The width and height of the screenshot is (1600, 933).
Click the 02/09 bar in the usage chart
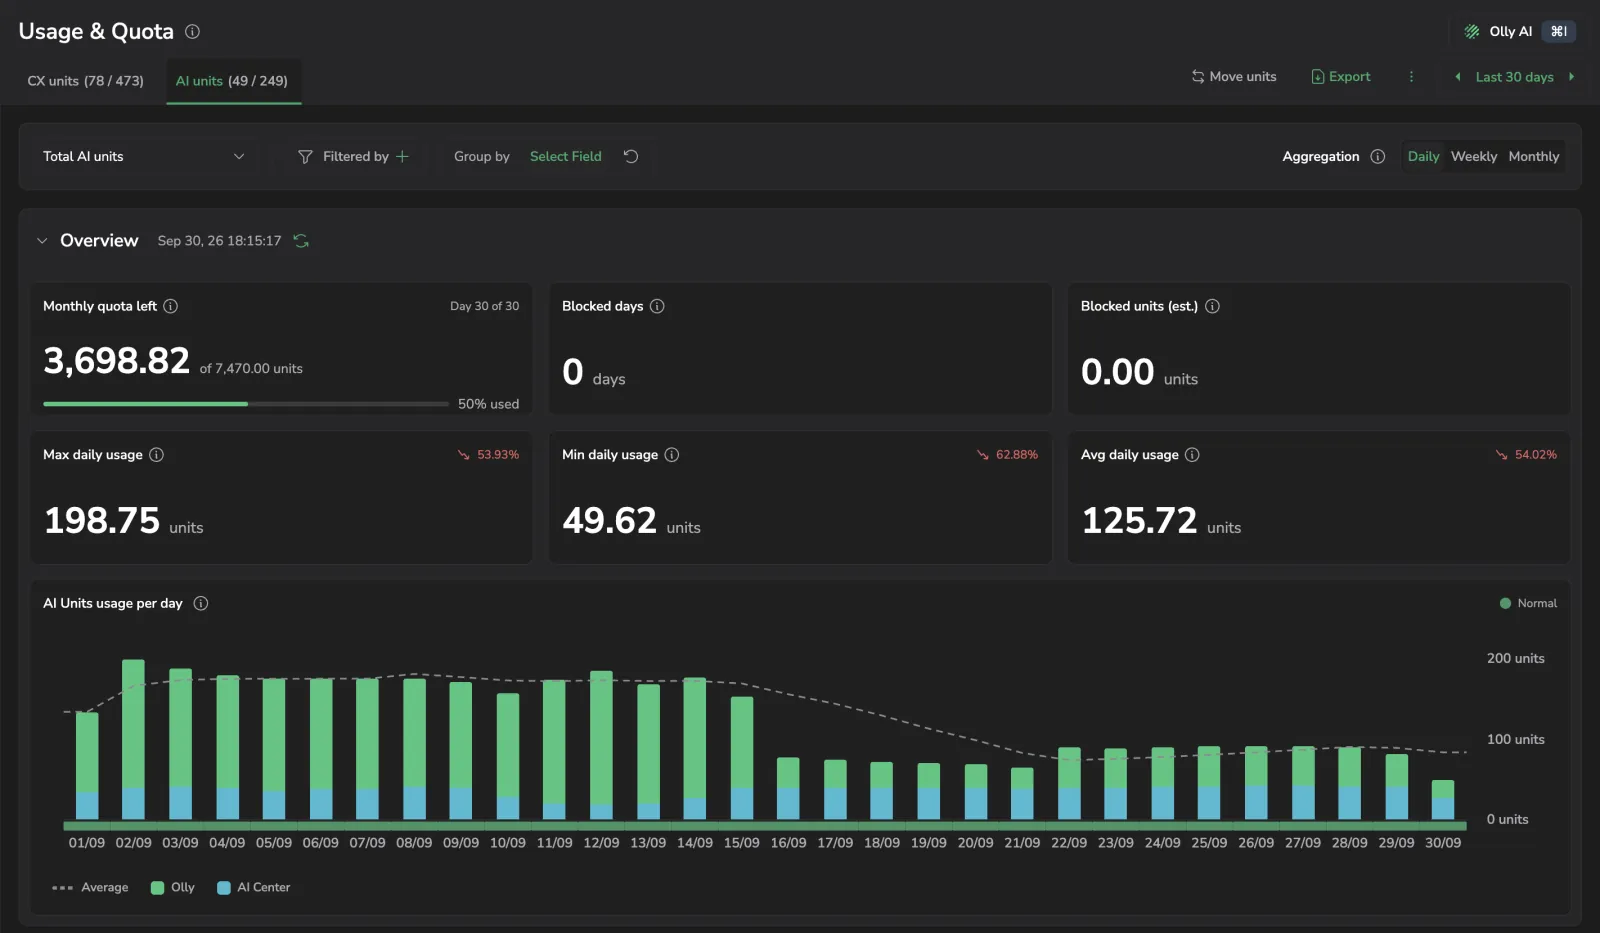click(133, 739)
